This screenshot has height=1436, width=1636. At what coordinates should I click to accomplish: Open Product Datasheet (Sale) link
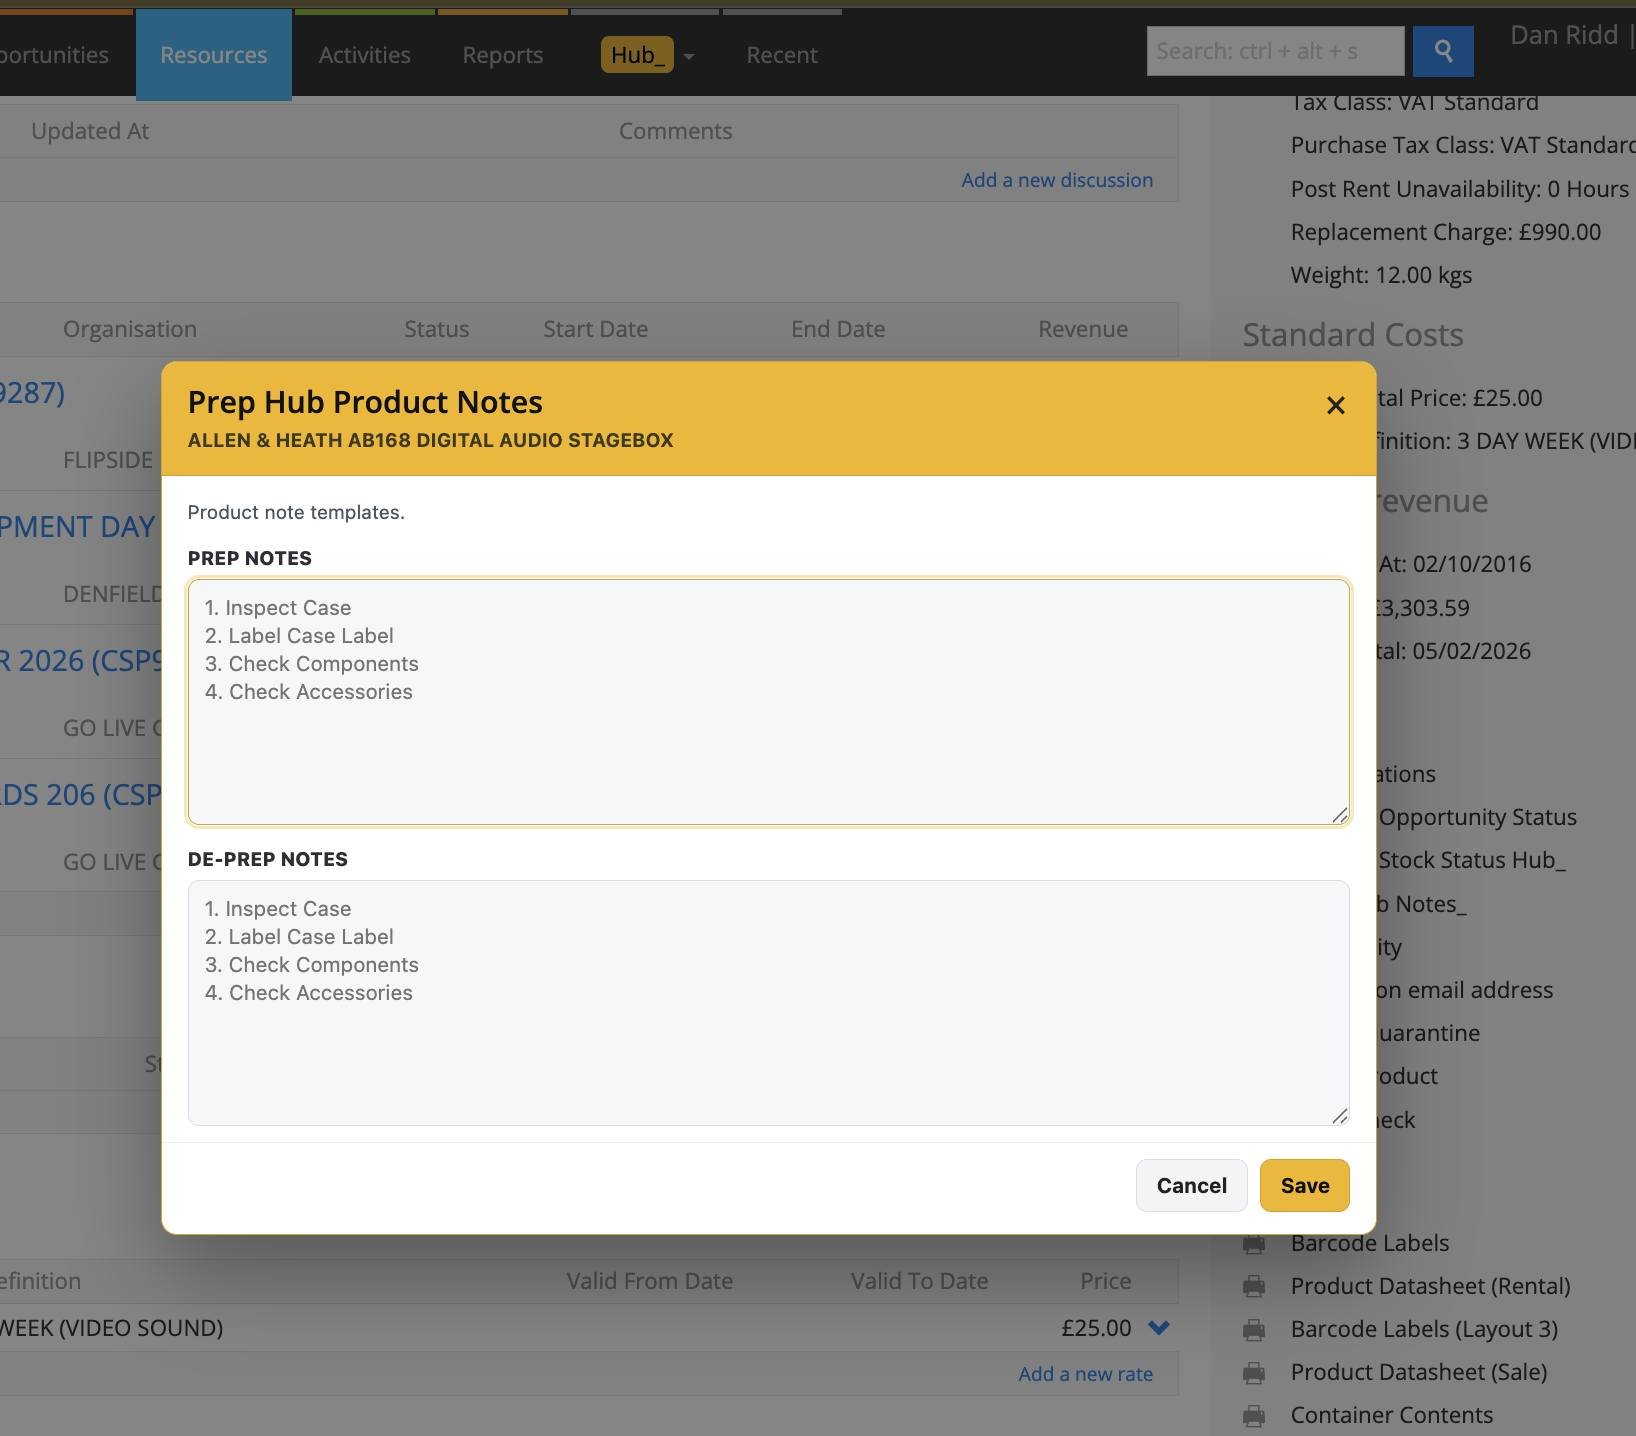[x=1419, y=1372]
